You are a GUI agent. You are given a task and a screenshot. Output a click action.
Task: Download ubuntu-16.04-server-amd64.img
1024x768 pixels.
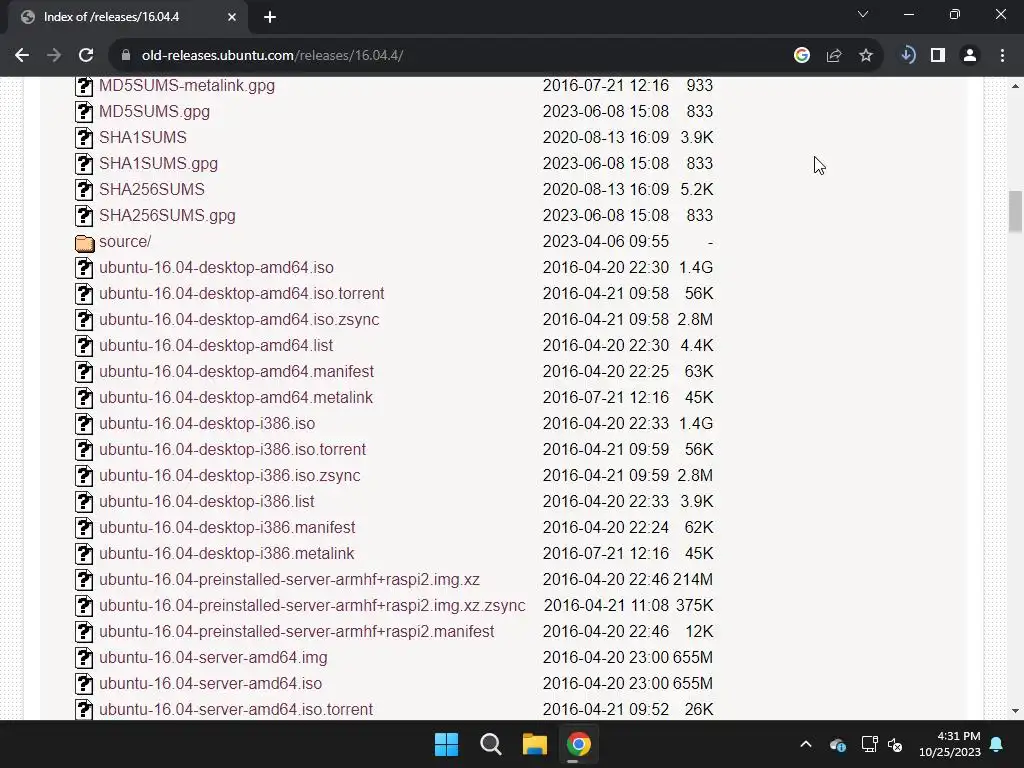pos(214,658)
